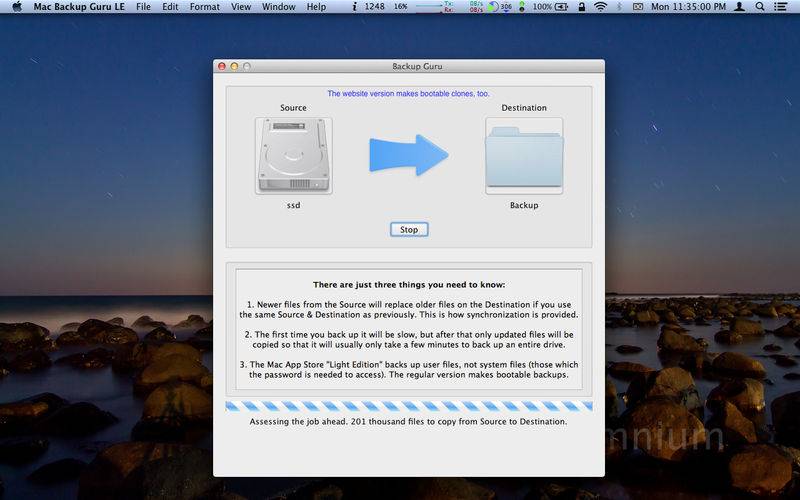Screen dimensions: 800x500
Task: Open Notification Center list icon
Action: [780, 7]
